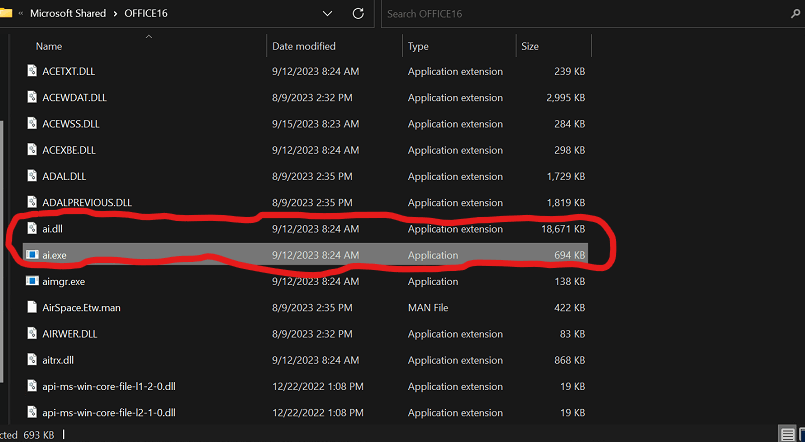
Task: Select the ADAL.DLL file name
Action: pyautogui.click(x=64, y=176)
